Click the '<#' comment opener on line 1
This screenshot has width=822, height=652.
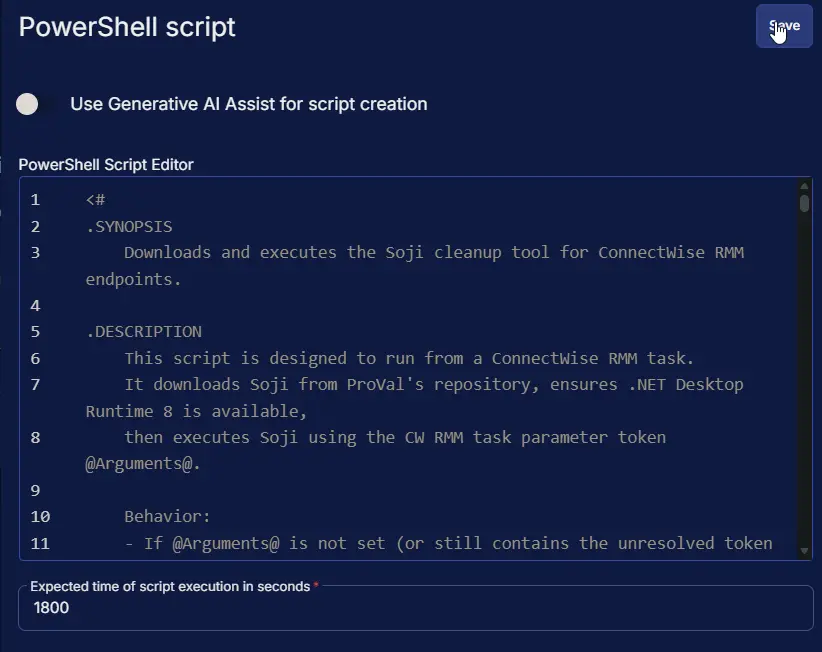pos(96,200)
